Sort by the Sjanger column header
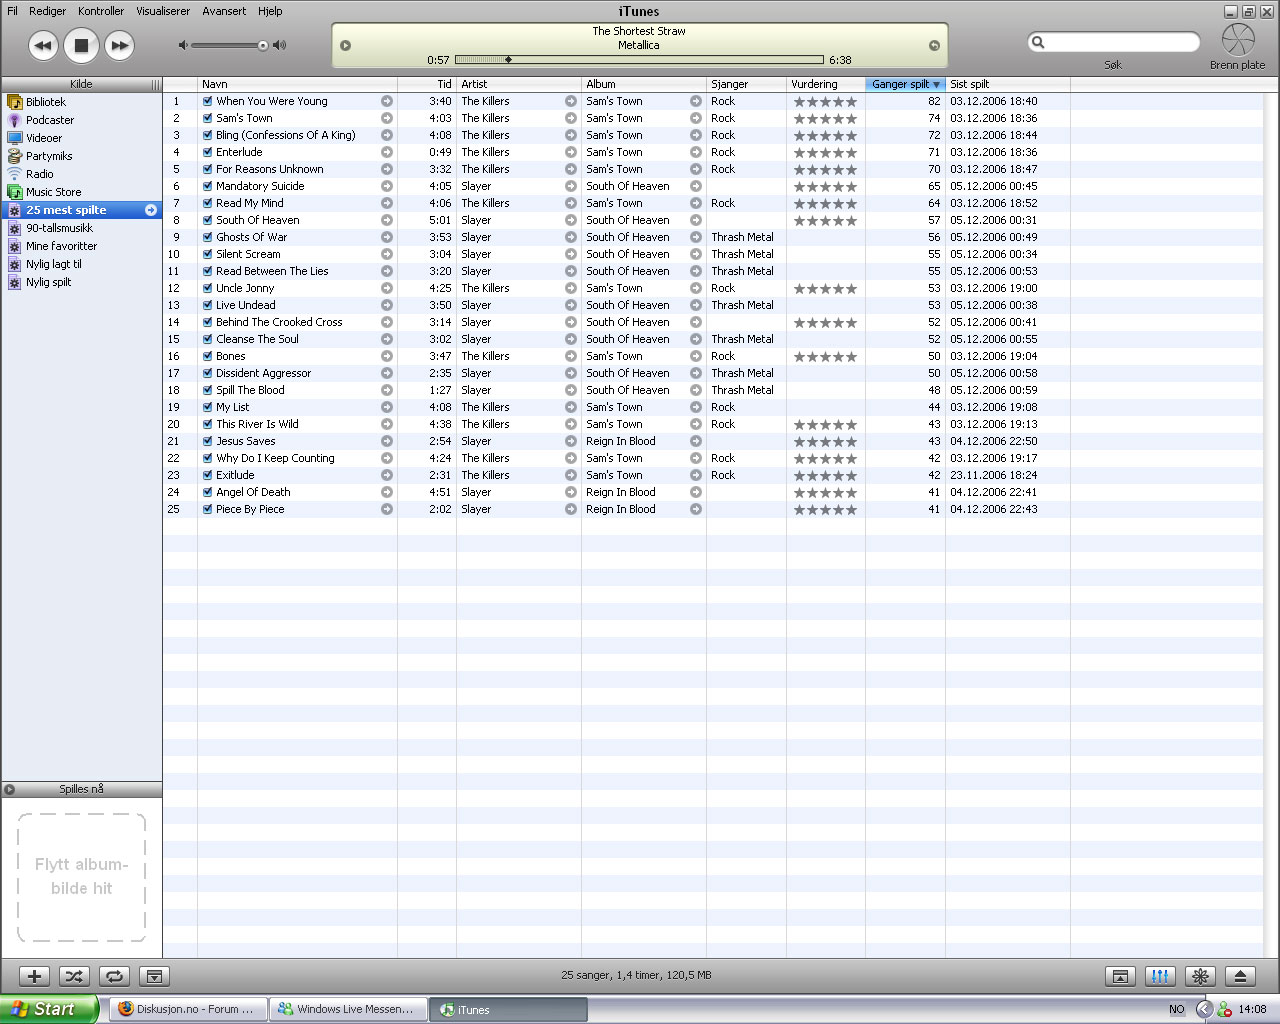 746,84
